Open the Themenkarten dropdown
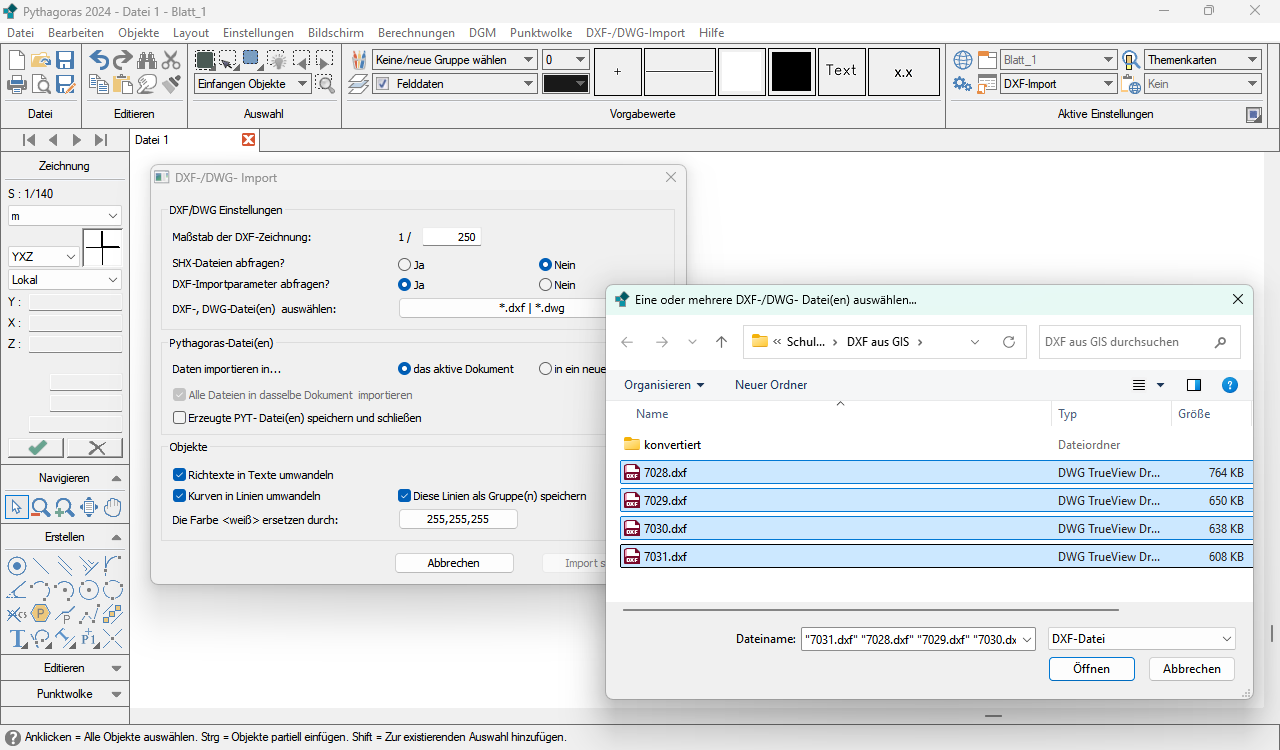 1203,60
